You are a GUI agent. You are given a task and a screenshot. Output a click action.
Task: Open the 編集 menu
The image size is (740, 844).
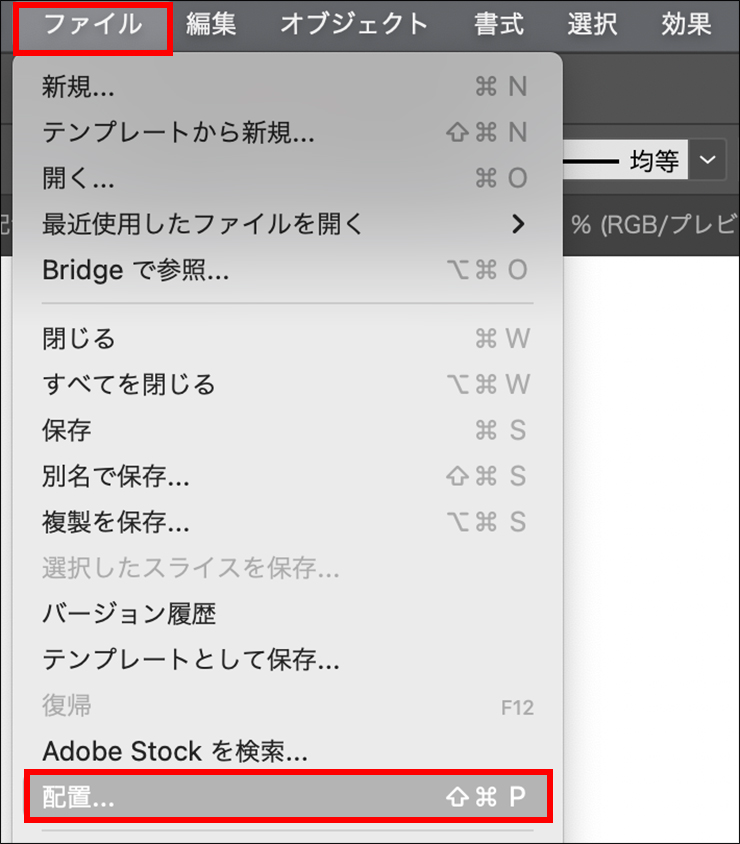[x=211, y=25]
